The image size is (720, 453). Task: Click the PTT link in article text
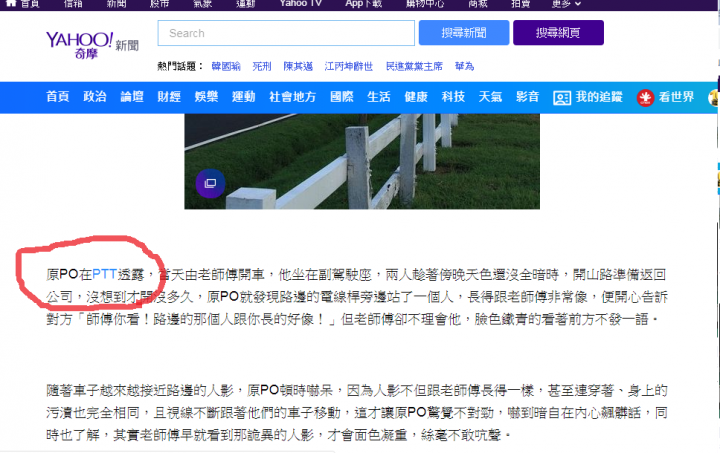pos(105,274)
